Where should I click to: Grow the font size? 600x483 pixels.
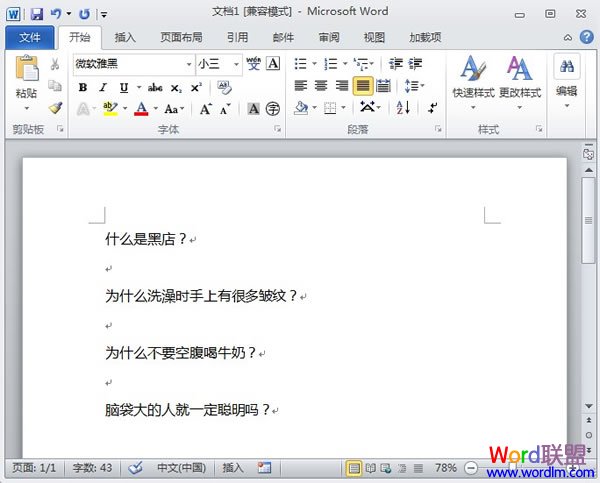205,109
